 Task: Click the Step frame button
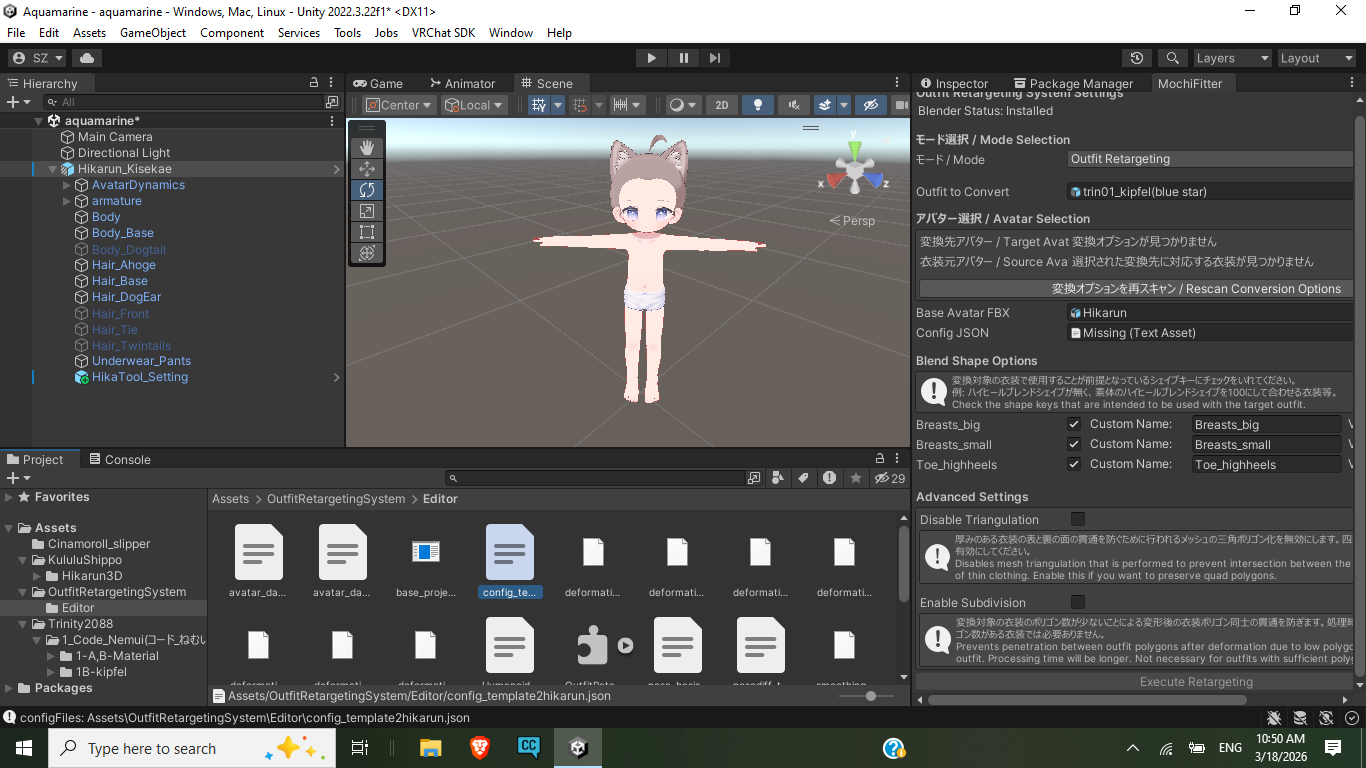[x=714, y=58]
